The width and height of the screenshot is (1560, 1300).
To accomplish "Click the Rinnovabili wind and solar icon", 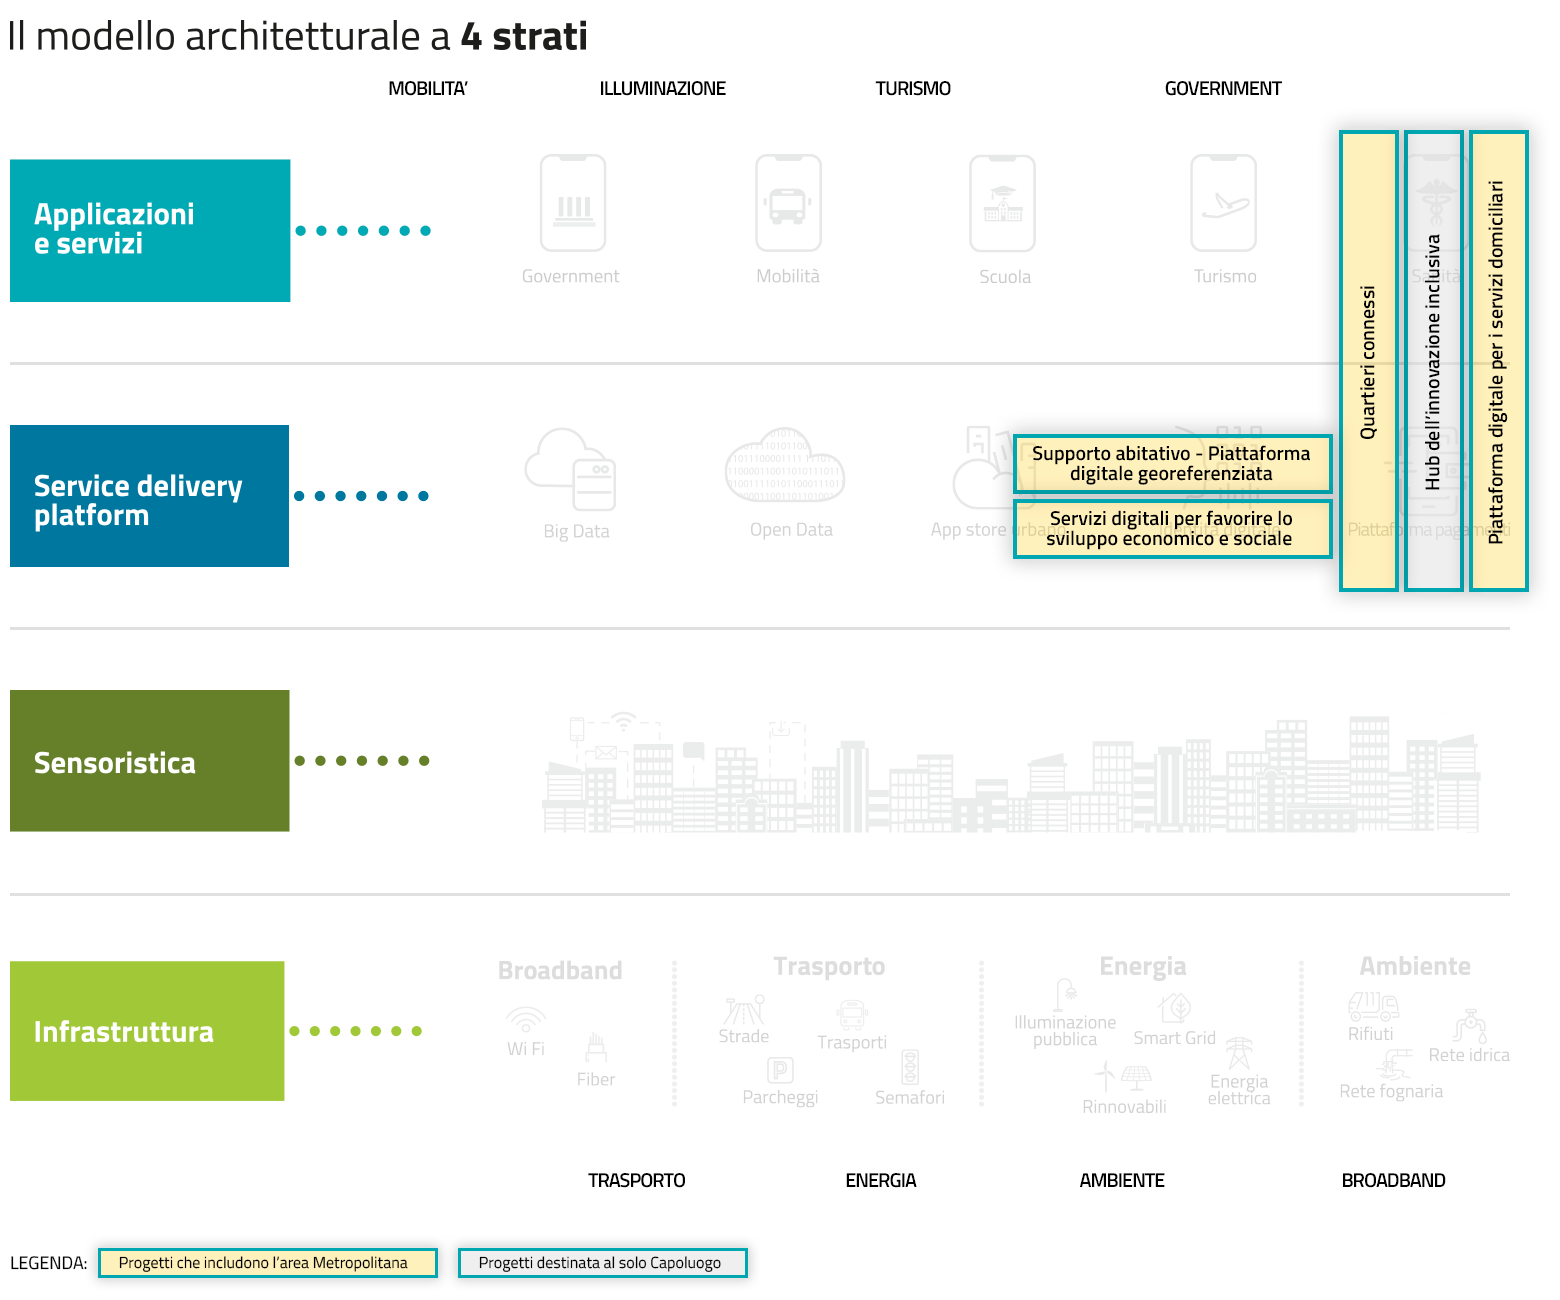I will (1124, 1077).
